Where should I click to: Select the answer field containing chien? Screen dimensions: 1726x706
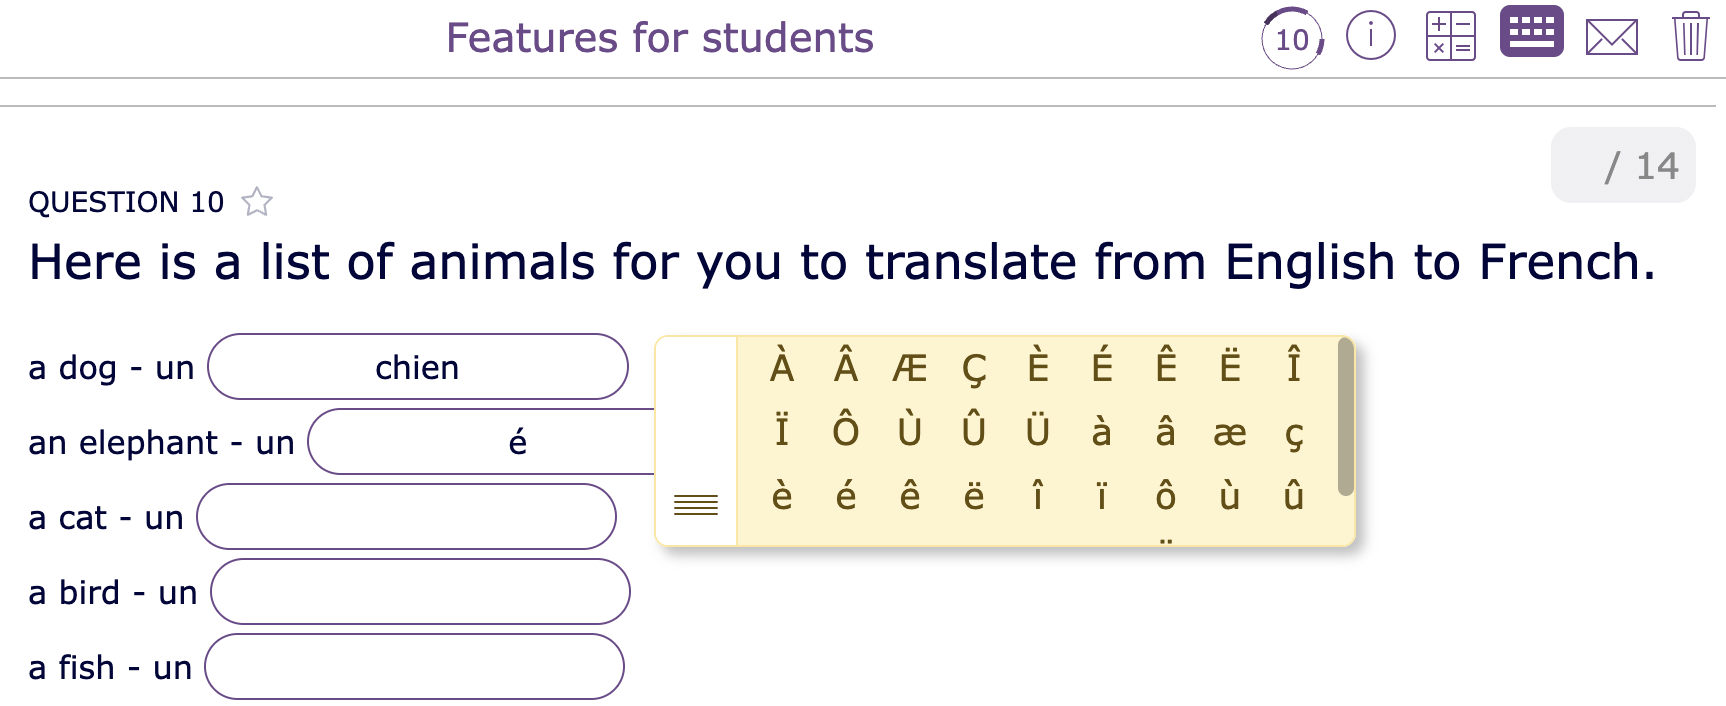[x=417, y=367]
